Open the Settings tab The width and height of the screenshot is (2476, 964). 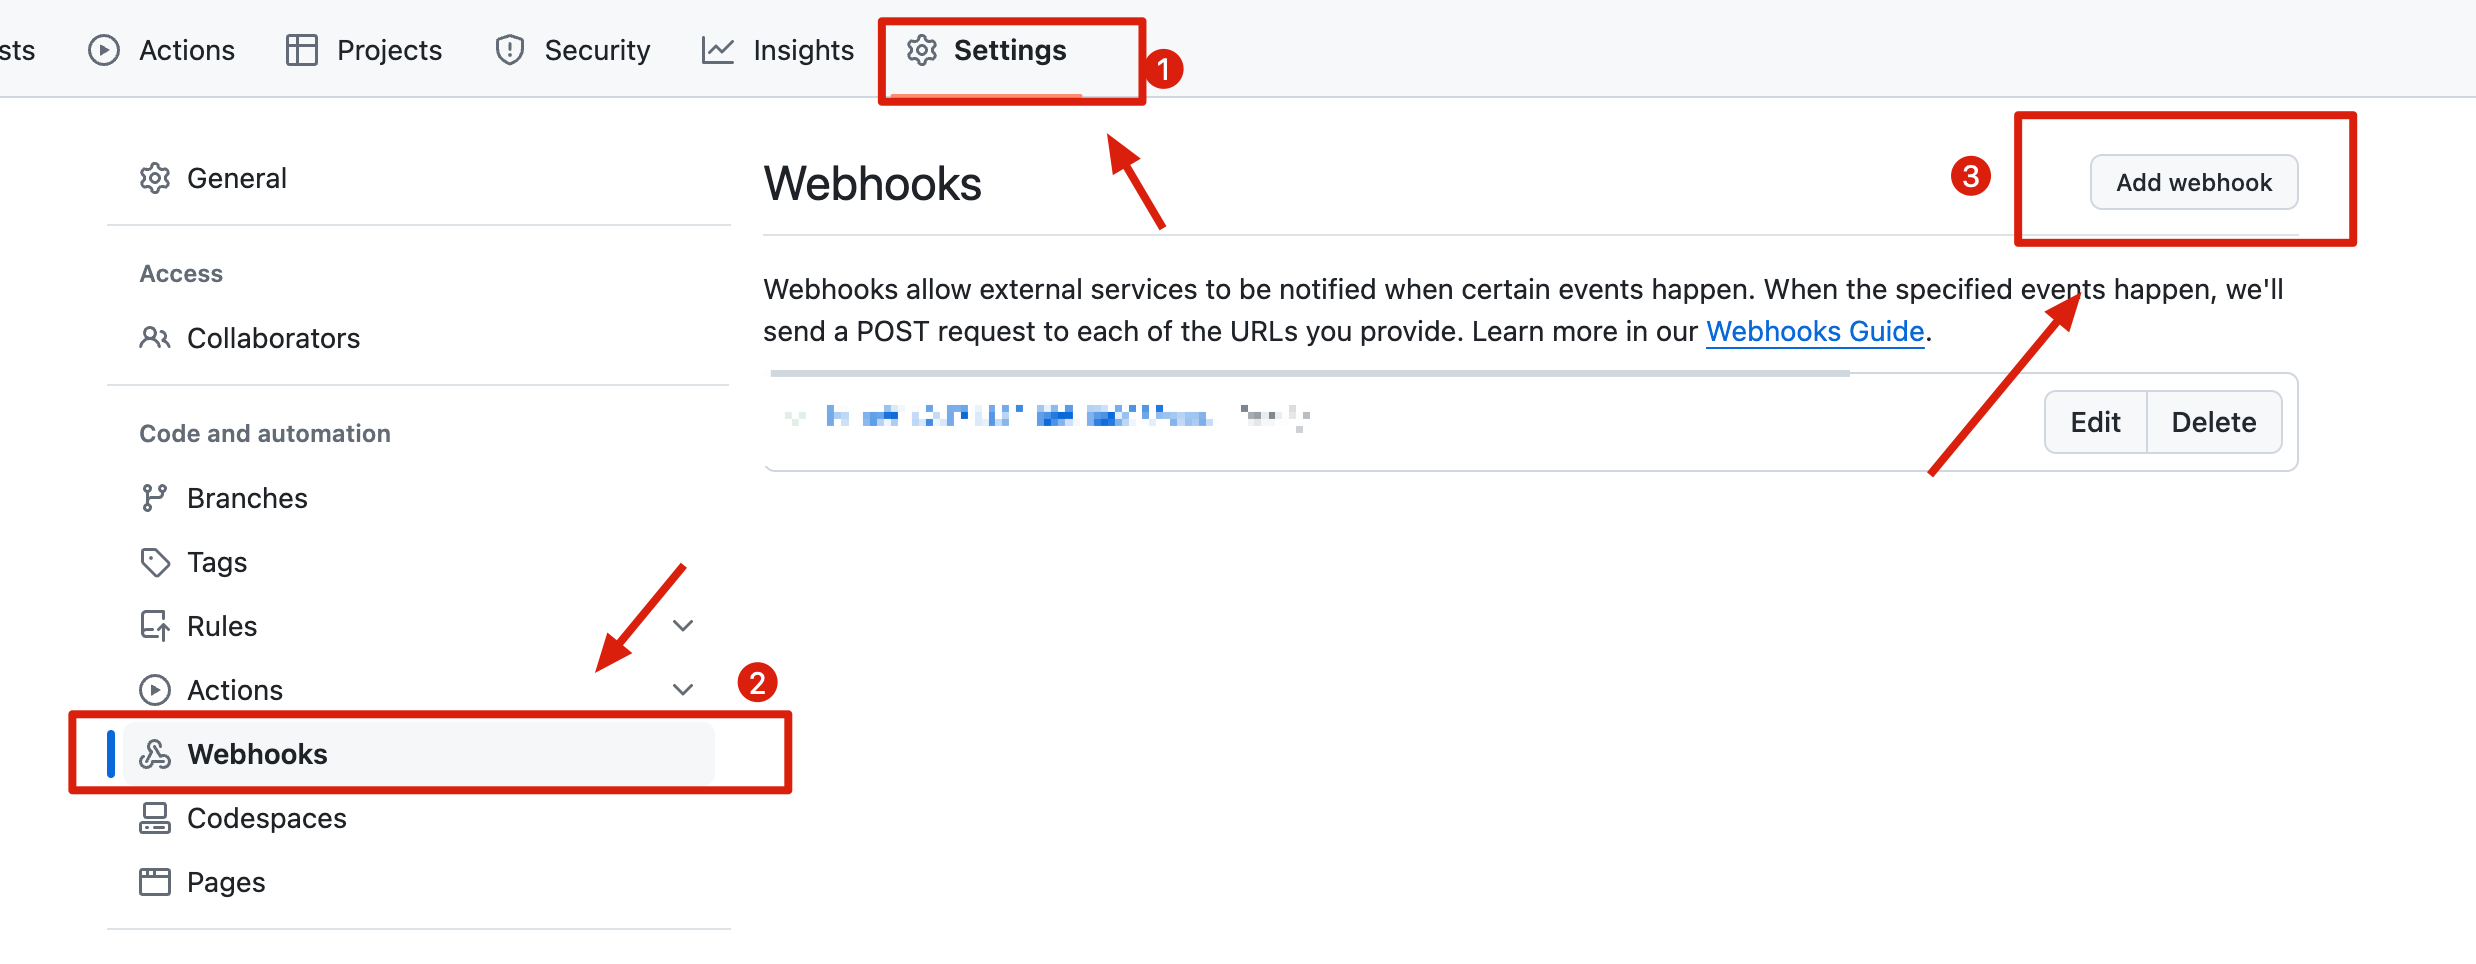(x=986, y=51)
